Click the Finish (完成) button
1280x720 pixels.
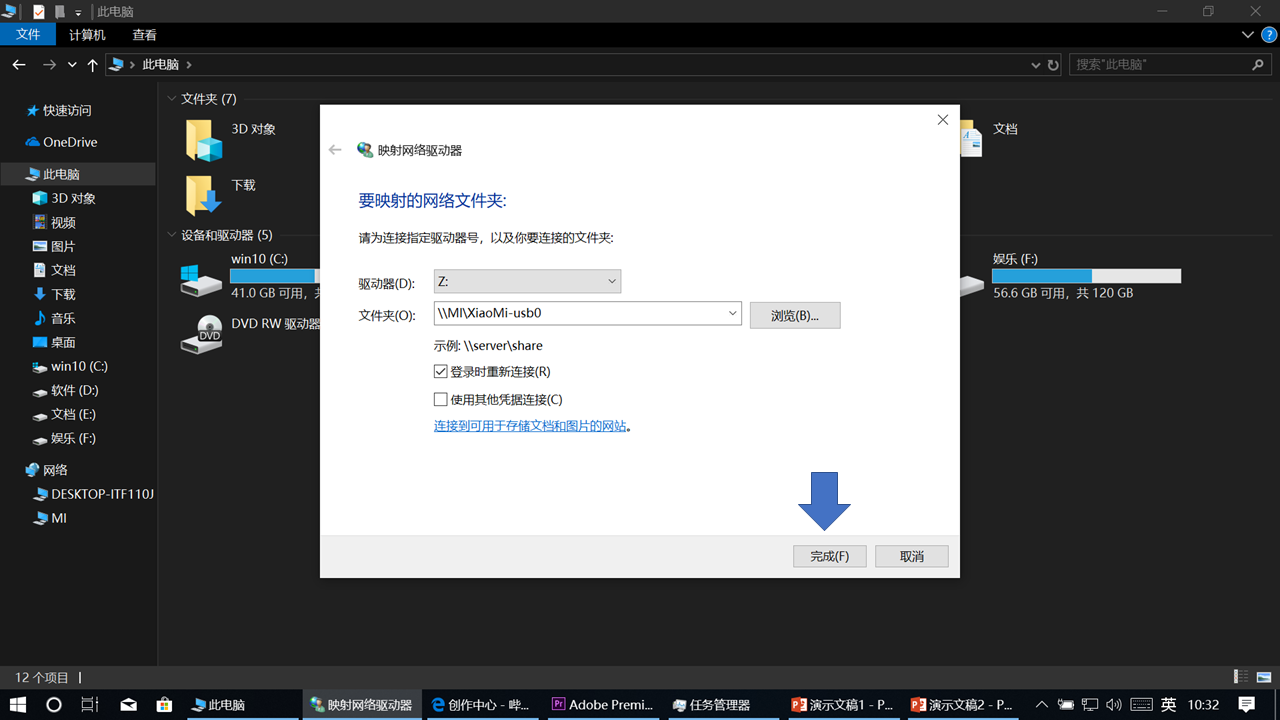830,556
